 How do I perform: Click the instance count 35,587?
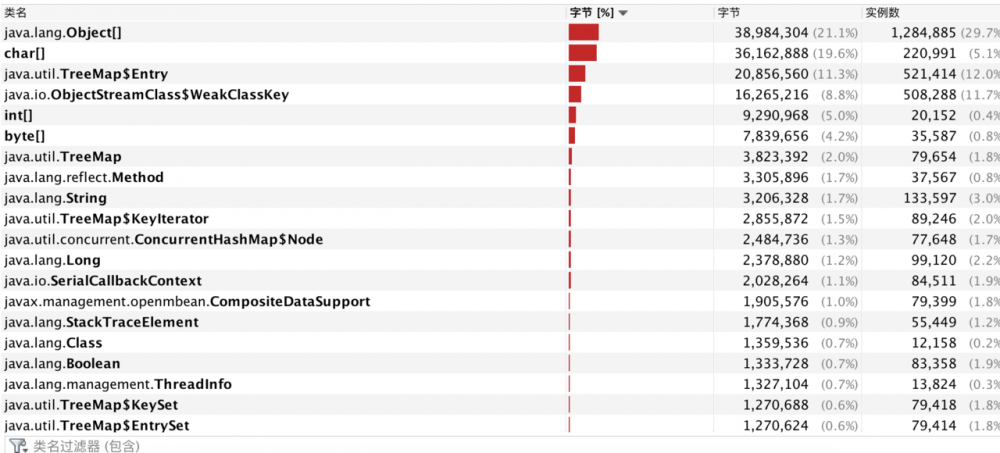tap(934, 136)
